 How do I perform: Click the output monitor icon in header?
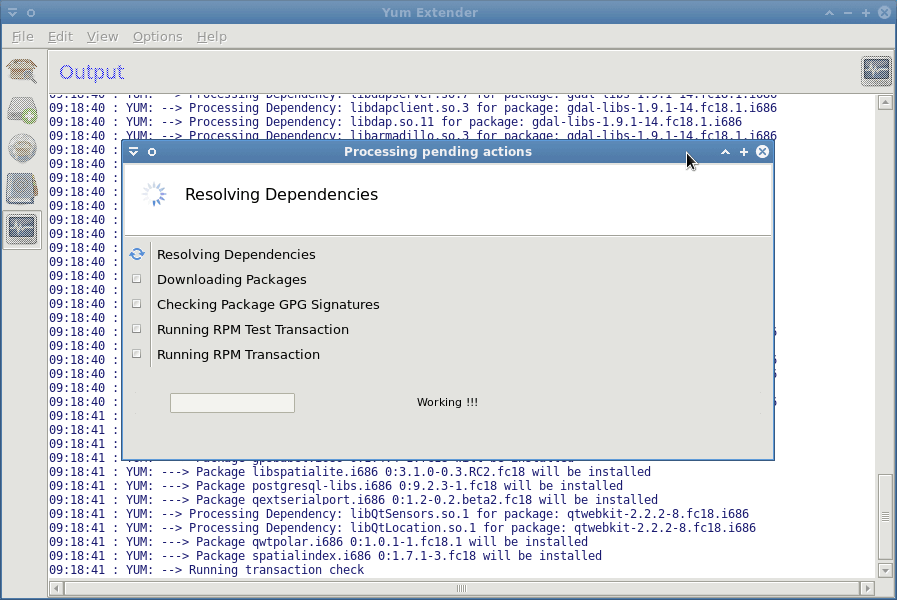pos(876,71)
